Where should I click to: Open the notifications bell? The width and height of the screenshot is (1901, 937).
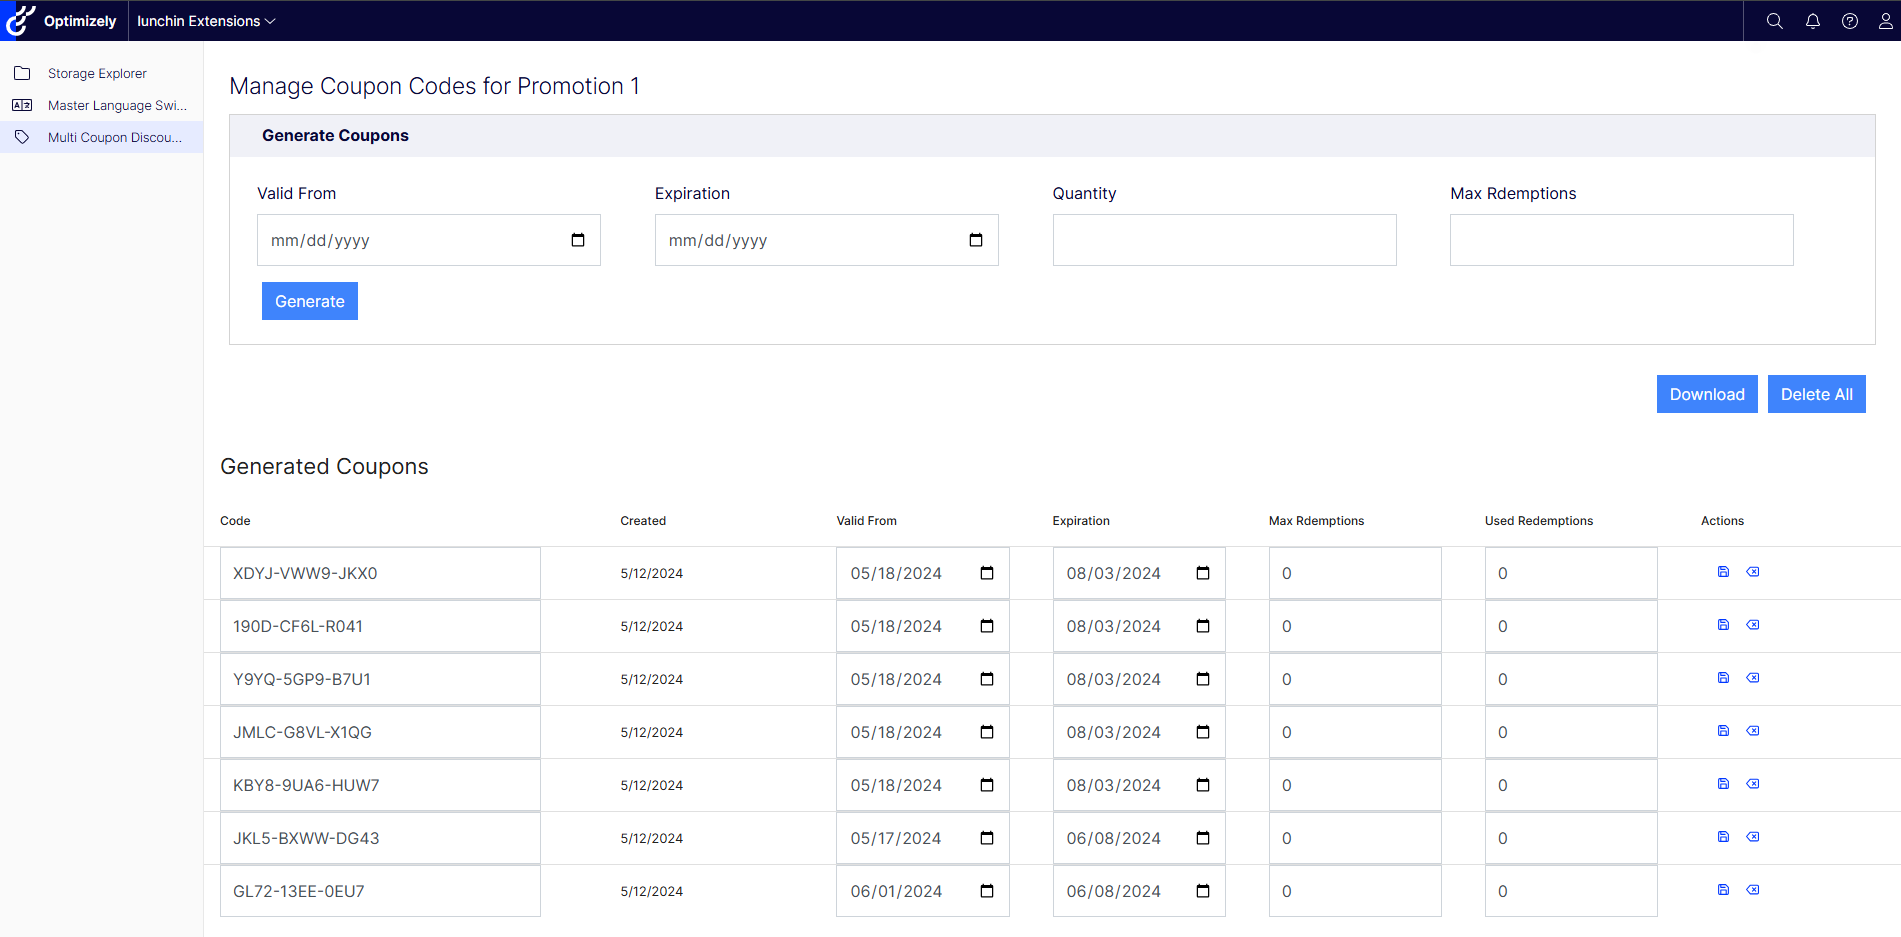coord(1812,21)
